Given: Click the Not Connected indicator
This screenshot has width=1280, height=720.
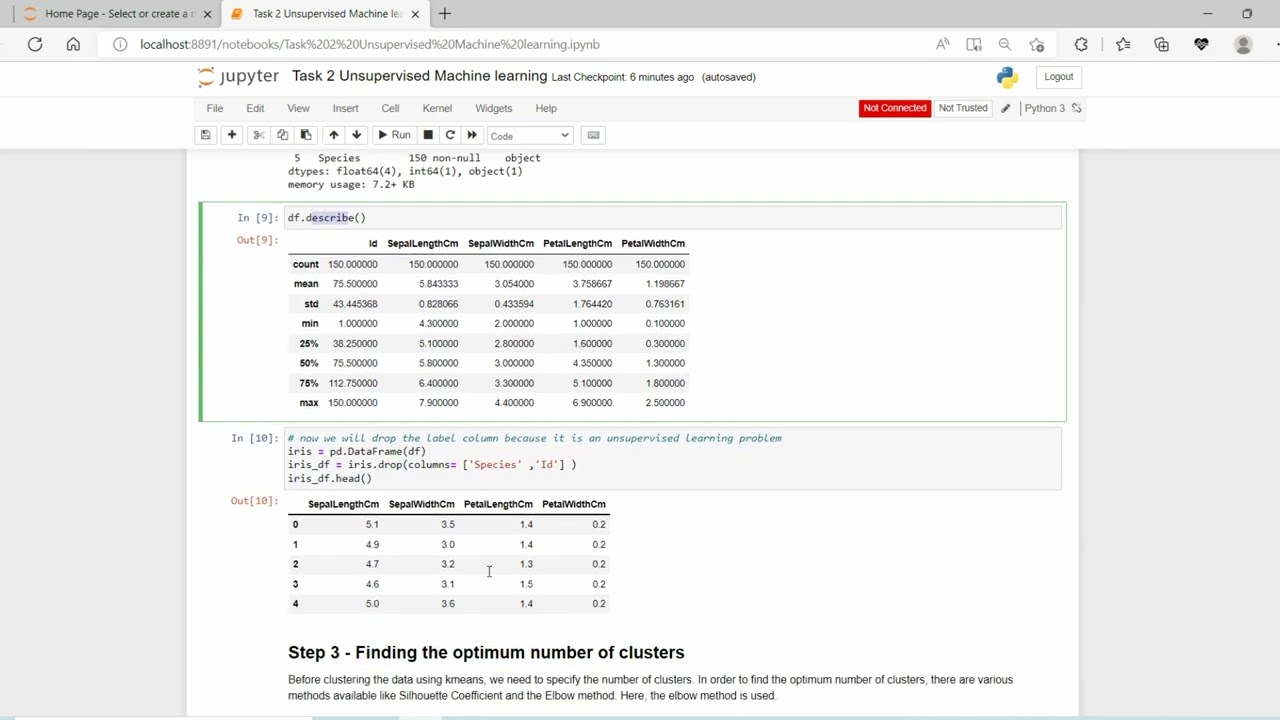Looking at the screenshot, I should [895, 108].
